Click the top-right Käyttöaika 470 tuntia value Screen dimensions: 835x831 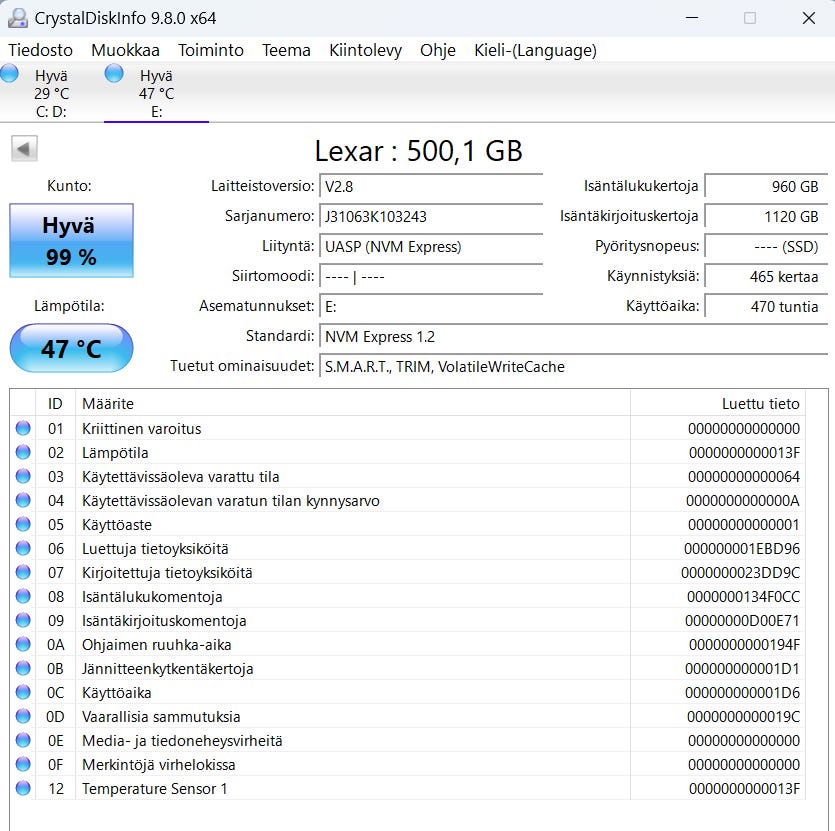(x=766, y=306)
